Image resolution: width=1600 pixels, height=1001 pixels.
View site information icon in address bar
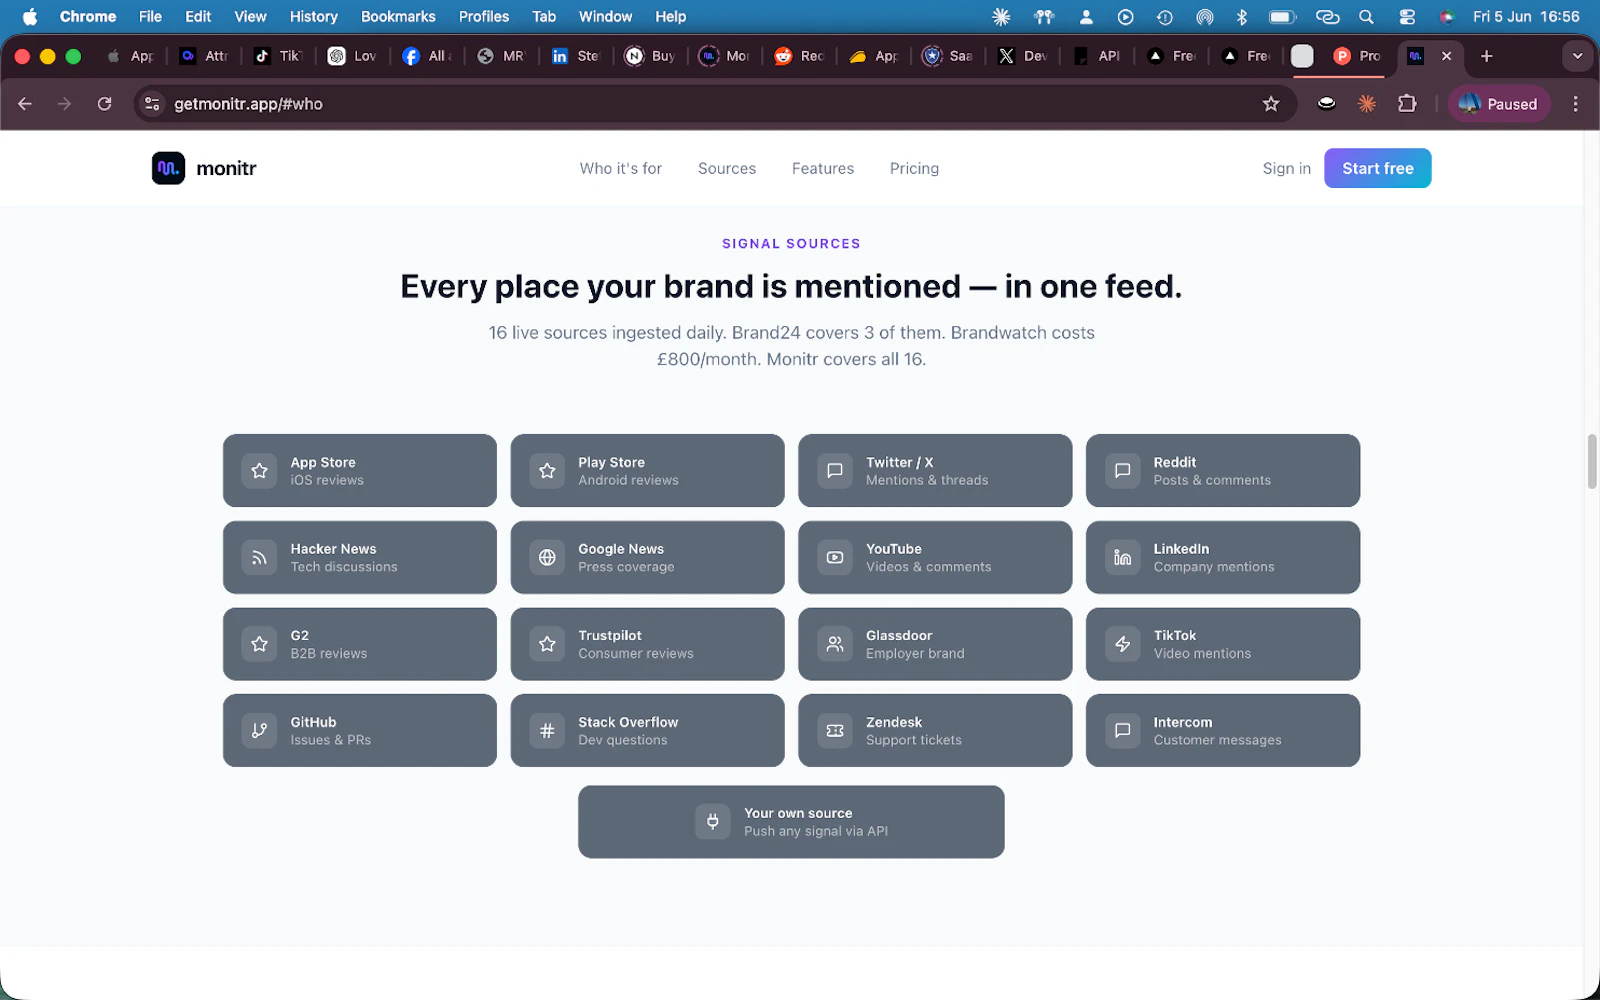pos(152,104)
